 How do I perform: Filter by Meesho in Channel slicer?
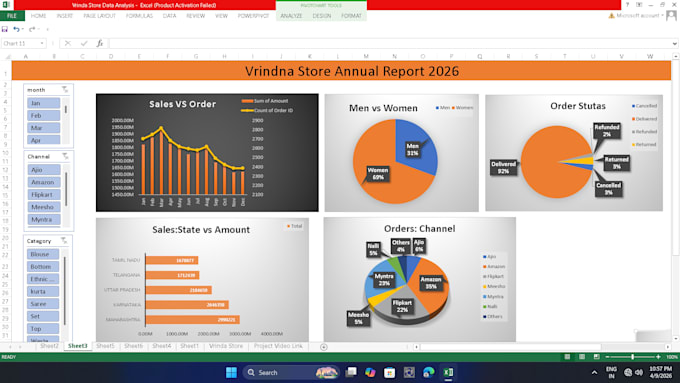44,207
